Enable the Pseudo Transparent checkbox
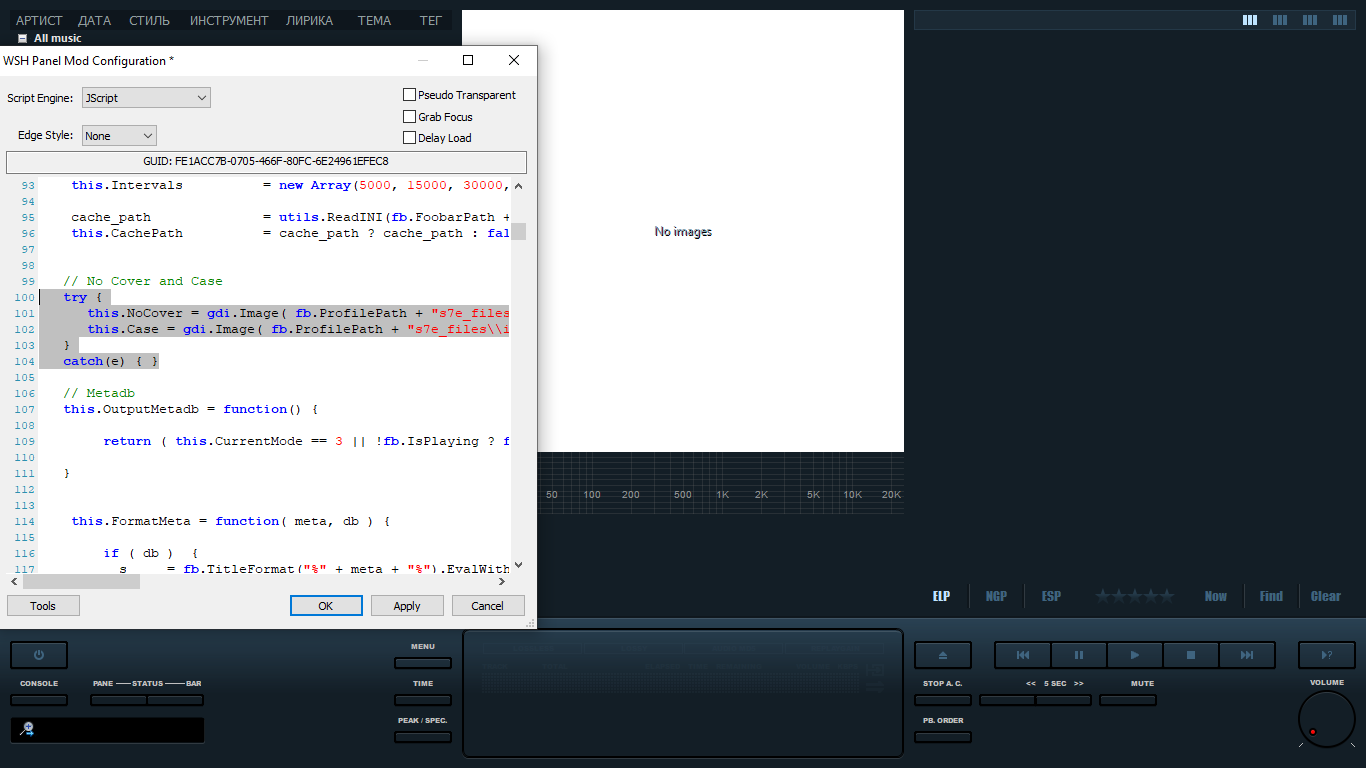 click(409, 95)
